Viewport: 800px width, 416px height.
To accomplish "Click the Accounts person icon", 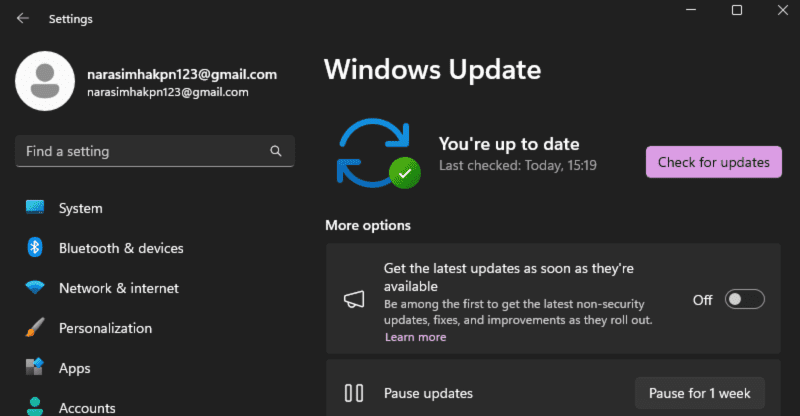I will coord(35,406).
